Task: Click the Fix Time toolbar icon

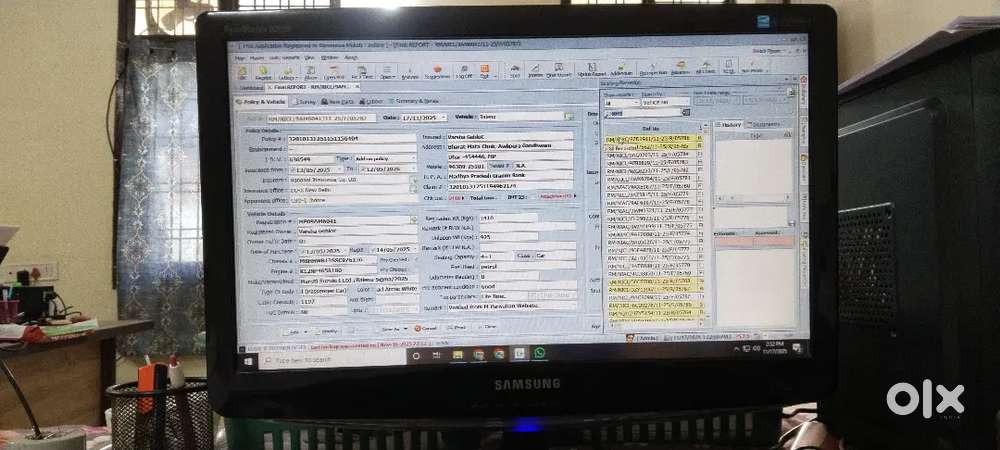Action: 362,73
